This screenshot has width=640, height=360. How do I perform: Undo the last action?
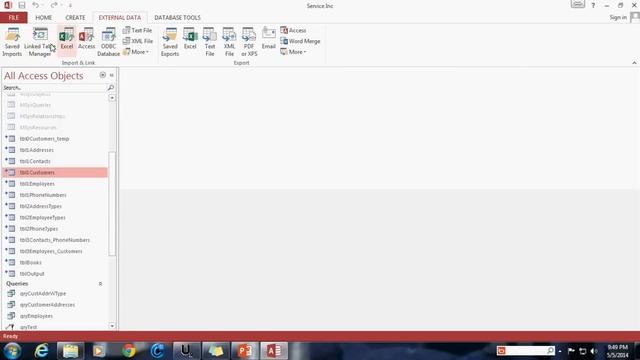[36, 5]
